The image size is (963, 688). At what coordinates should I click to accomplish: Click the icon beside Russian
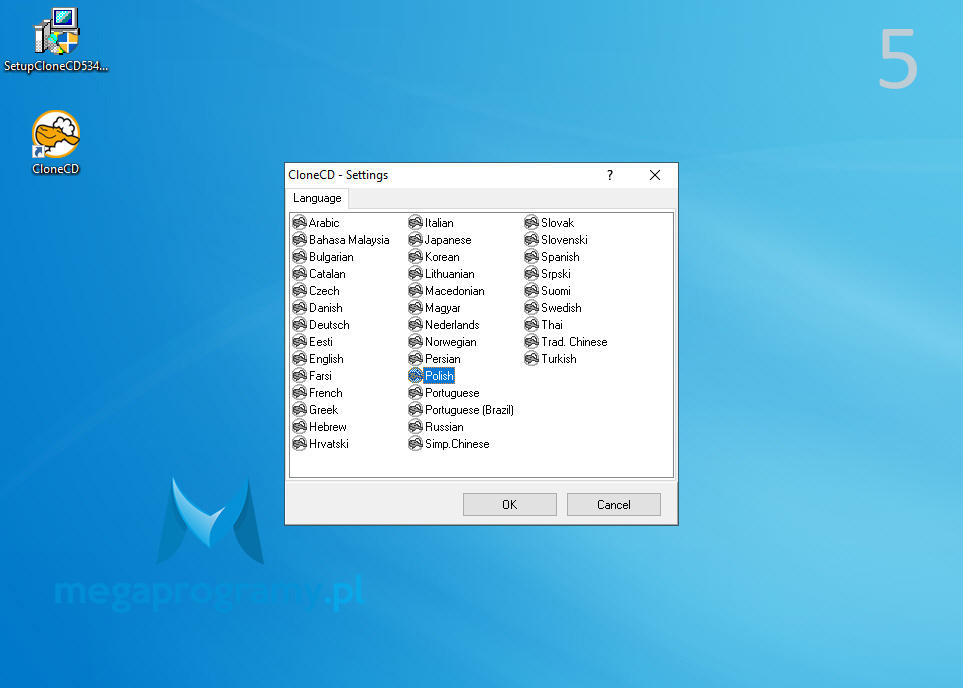[x=416, y=426]
